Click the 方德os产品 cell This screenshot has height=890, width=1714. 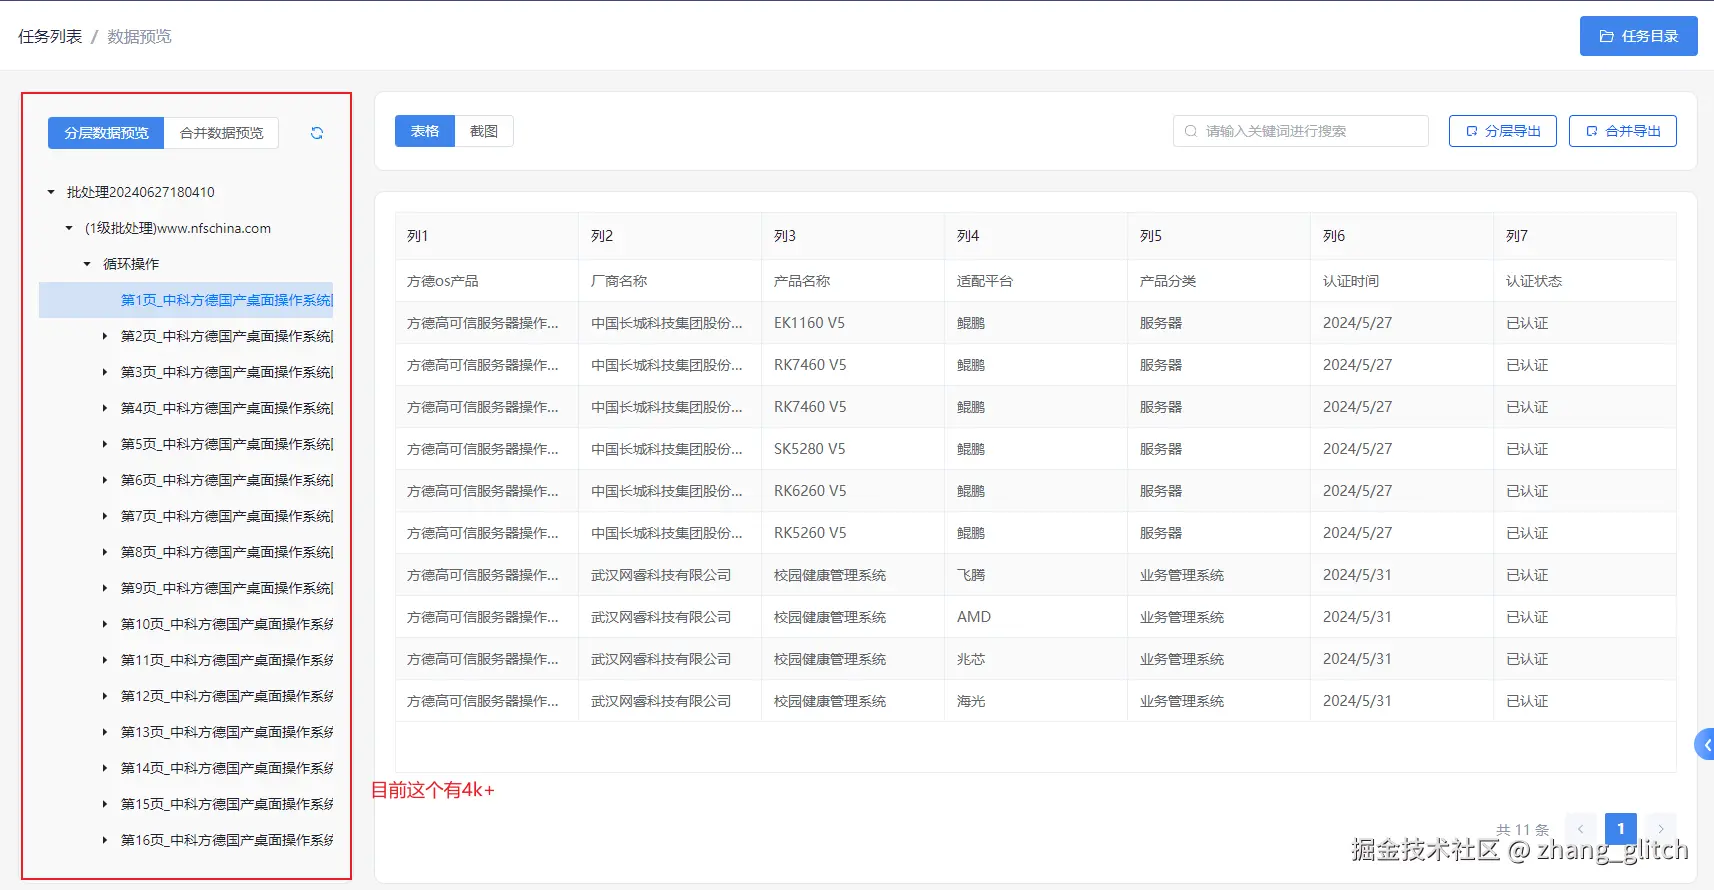(487, 281)
